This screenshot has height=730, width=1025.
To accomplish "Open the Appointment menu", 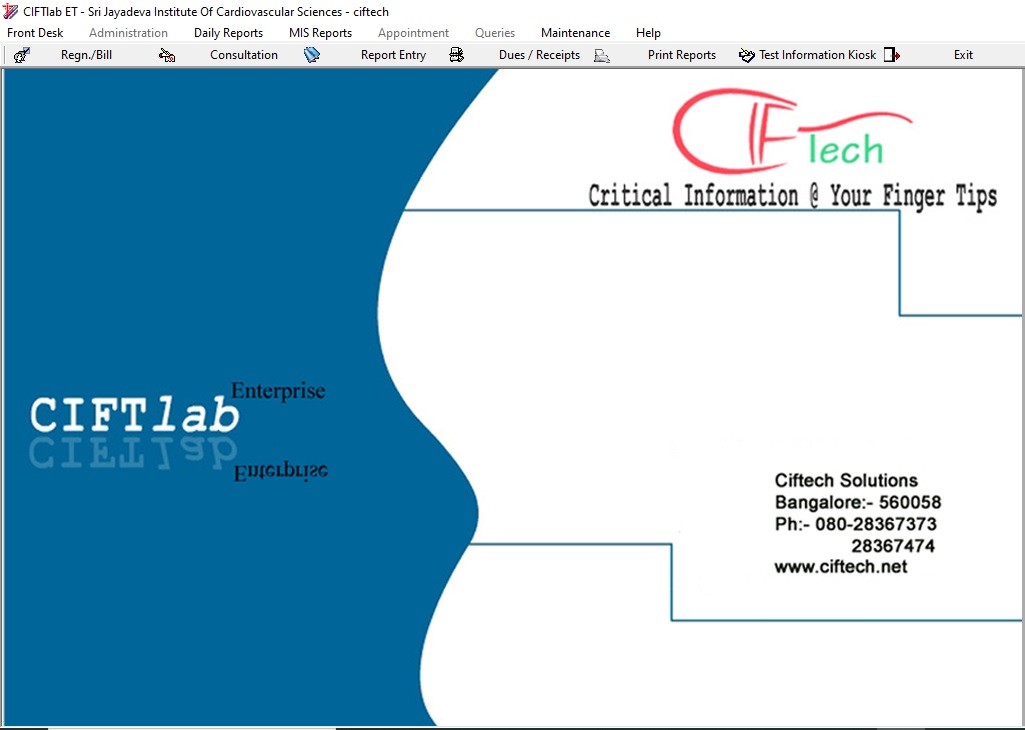I will 413,33.
